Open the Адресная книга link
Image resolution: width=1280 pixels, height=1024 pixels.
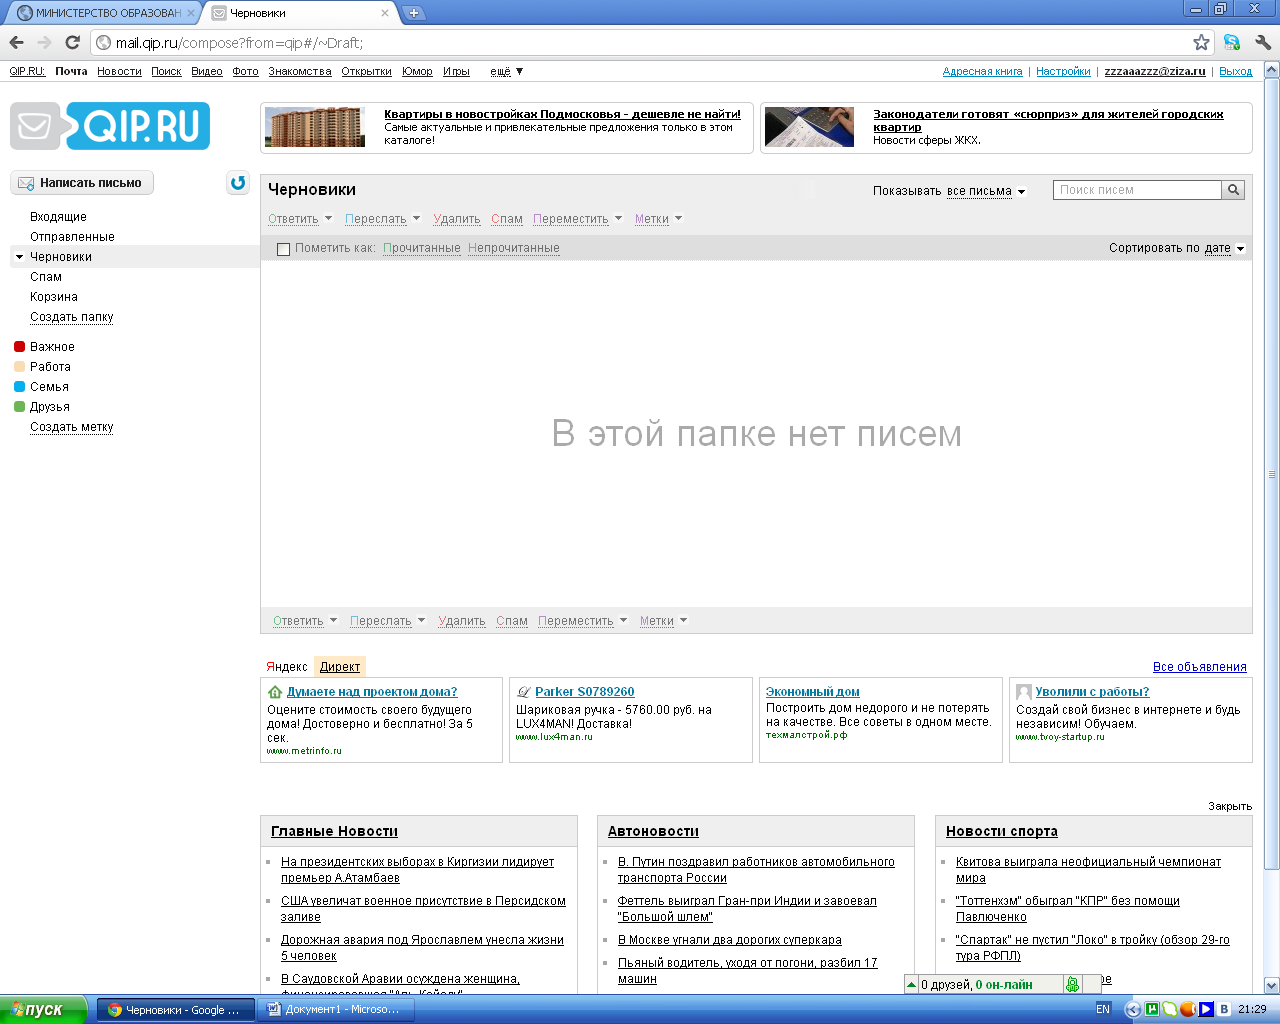(982, 71)
